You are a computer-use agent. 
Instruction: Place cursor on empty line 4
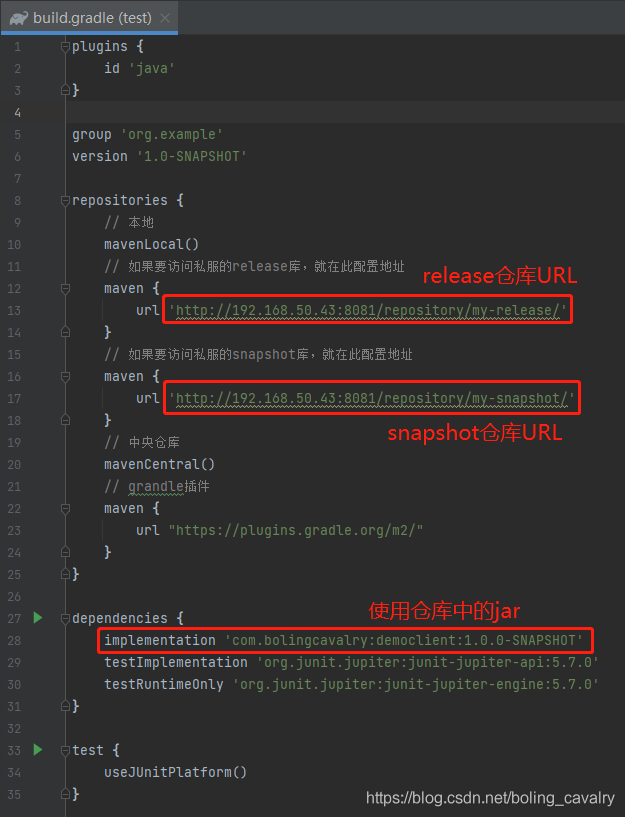[x=344, y=113]
